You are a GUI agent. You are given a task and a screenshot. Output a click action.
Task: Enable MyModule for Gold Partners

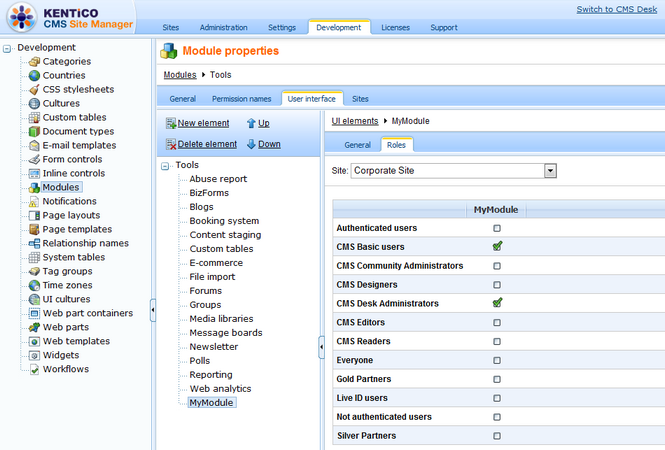click(x=497, y=379)
